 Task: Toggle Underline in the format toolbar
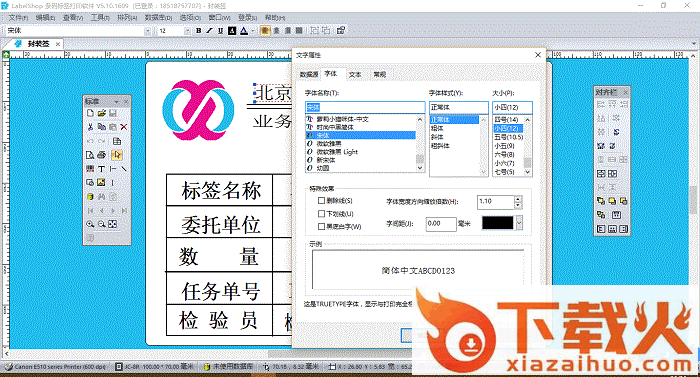coord(221,30)
